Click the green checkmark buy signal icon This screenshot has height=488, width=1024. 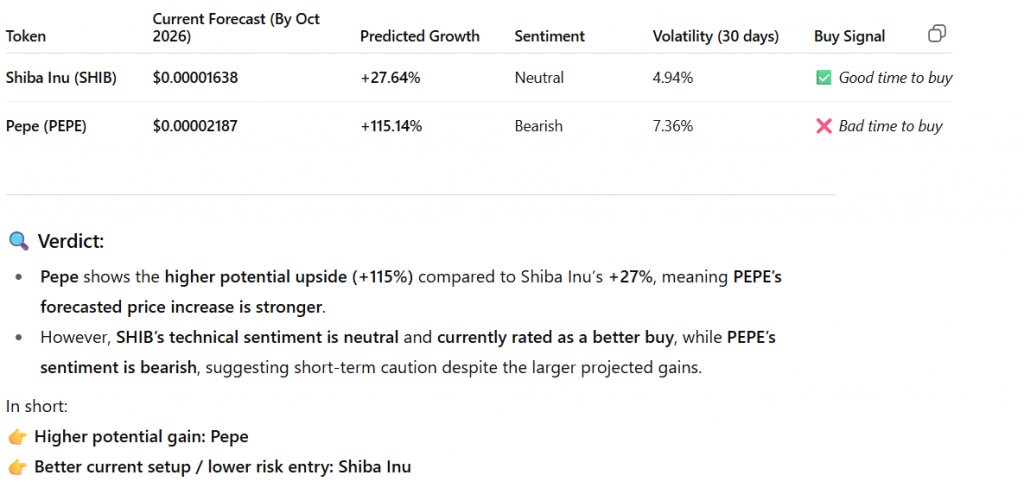[824, 78]
